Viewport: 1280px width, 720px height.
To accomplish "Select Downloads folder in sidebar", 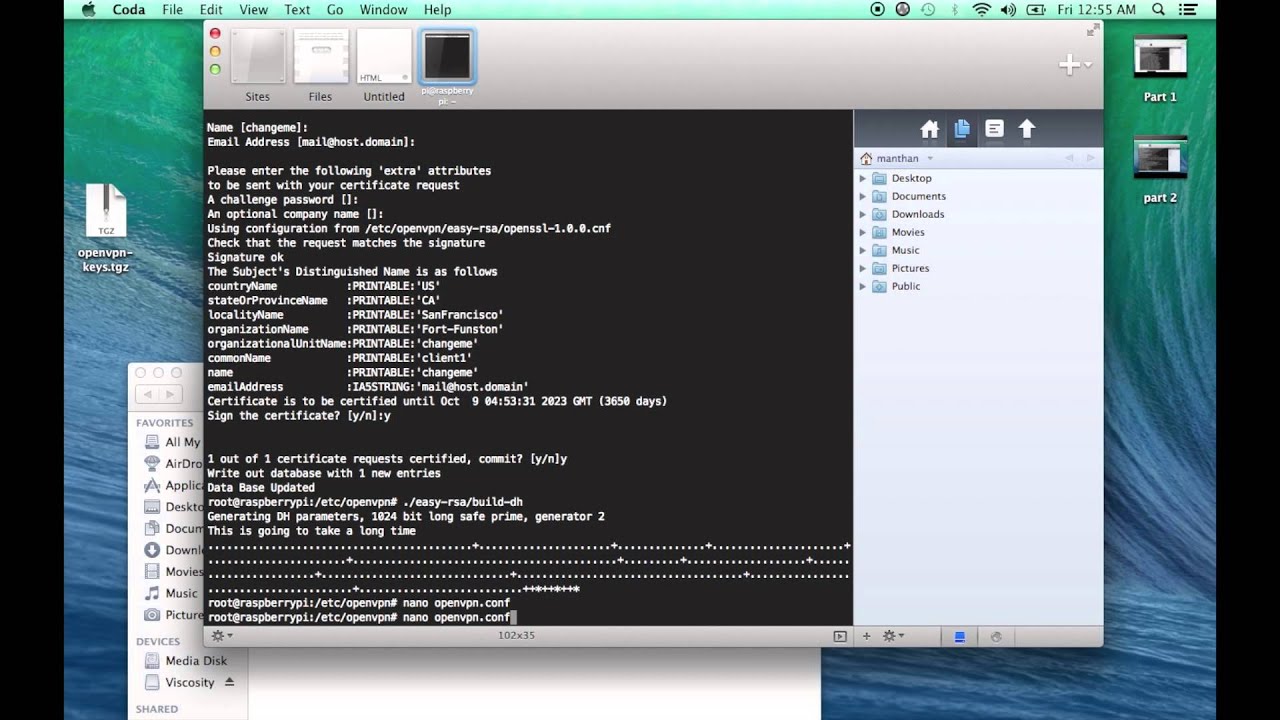I will [x=917, y=214].
